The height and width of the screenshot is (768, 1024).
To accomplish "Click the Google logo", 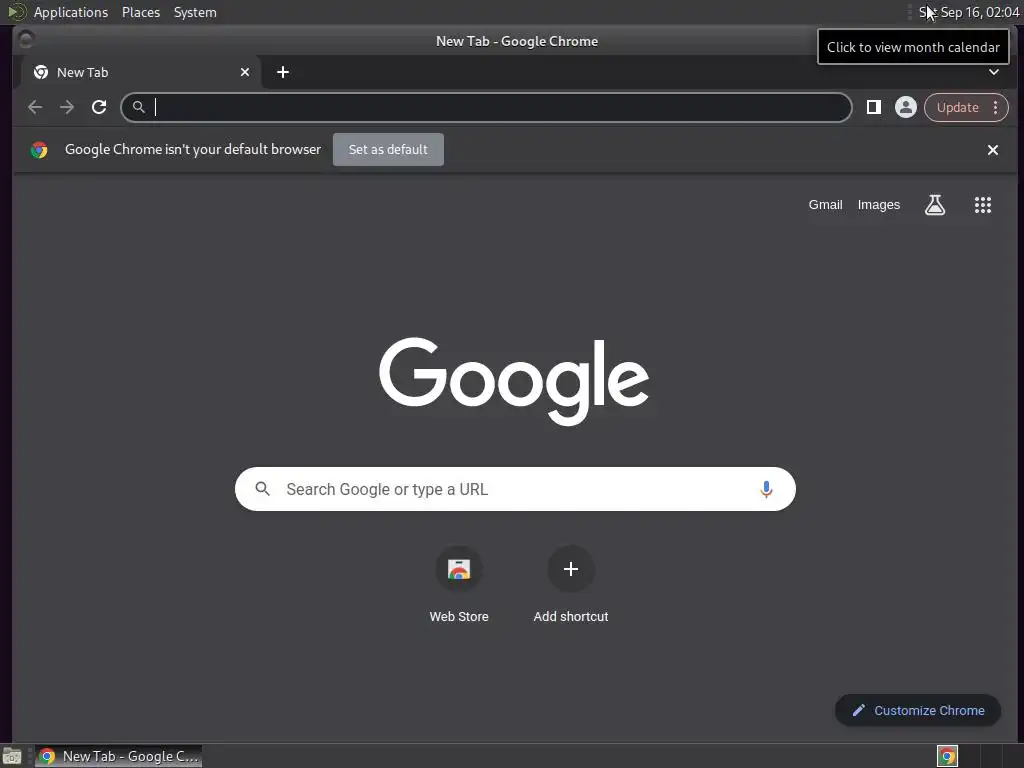I will [514, 381].
